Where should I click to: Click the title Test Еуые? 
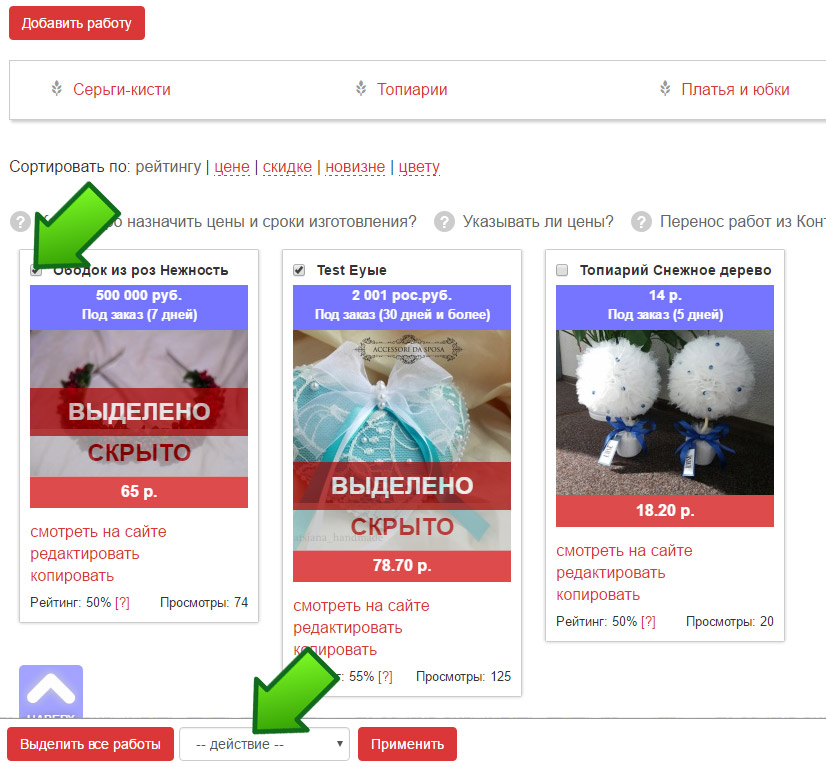pyautogui.click(x=351, y=270)
